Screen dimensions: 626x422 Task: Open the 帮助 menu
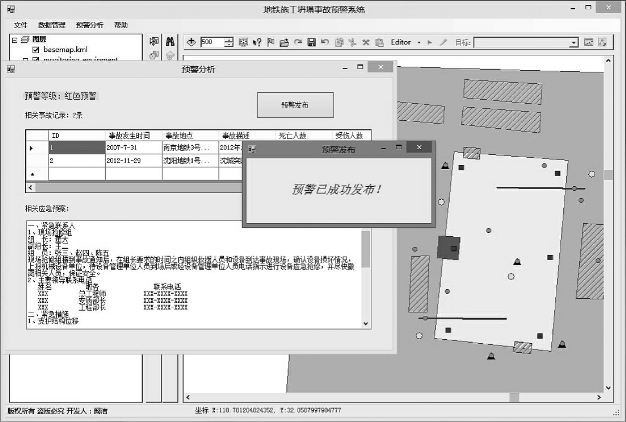coord(121,23)
